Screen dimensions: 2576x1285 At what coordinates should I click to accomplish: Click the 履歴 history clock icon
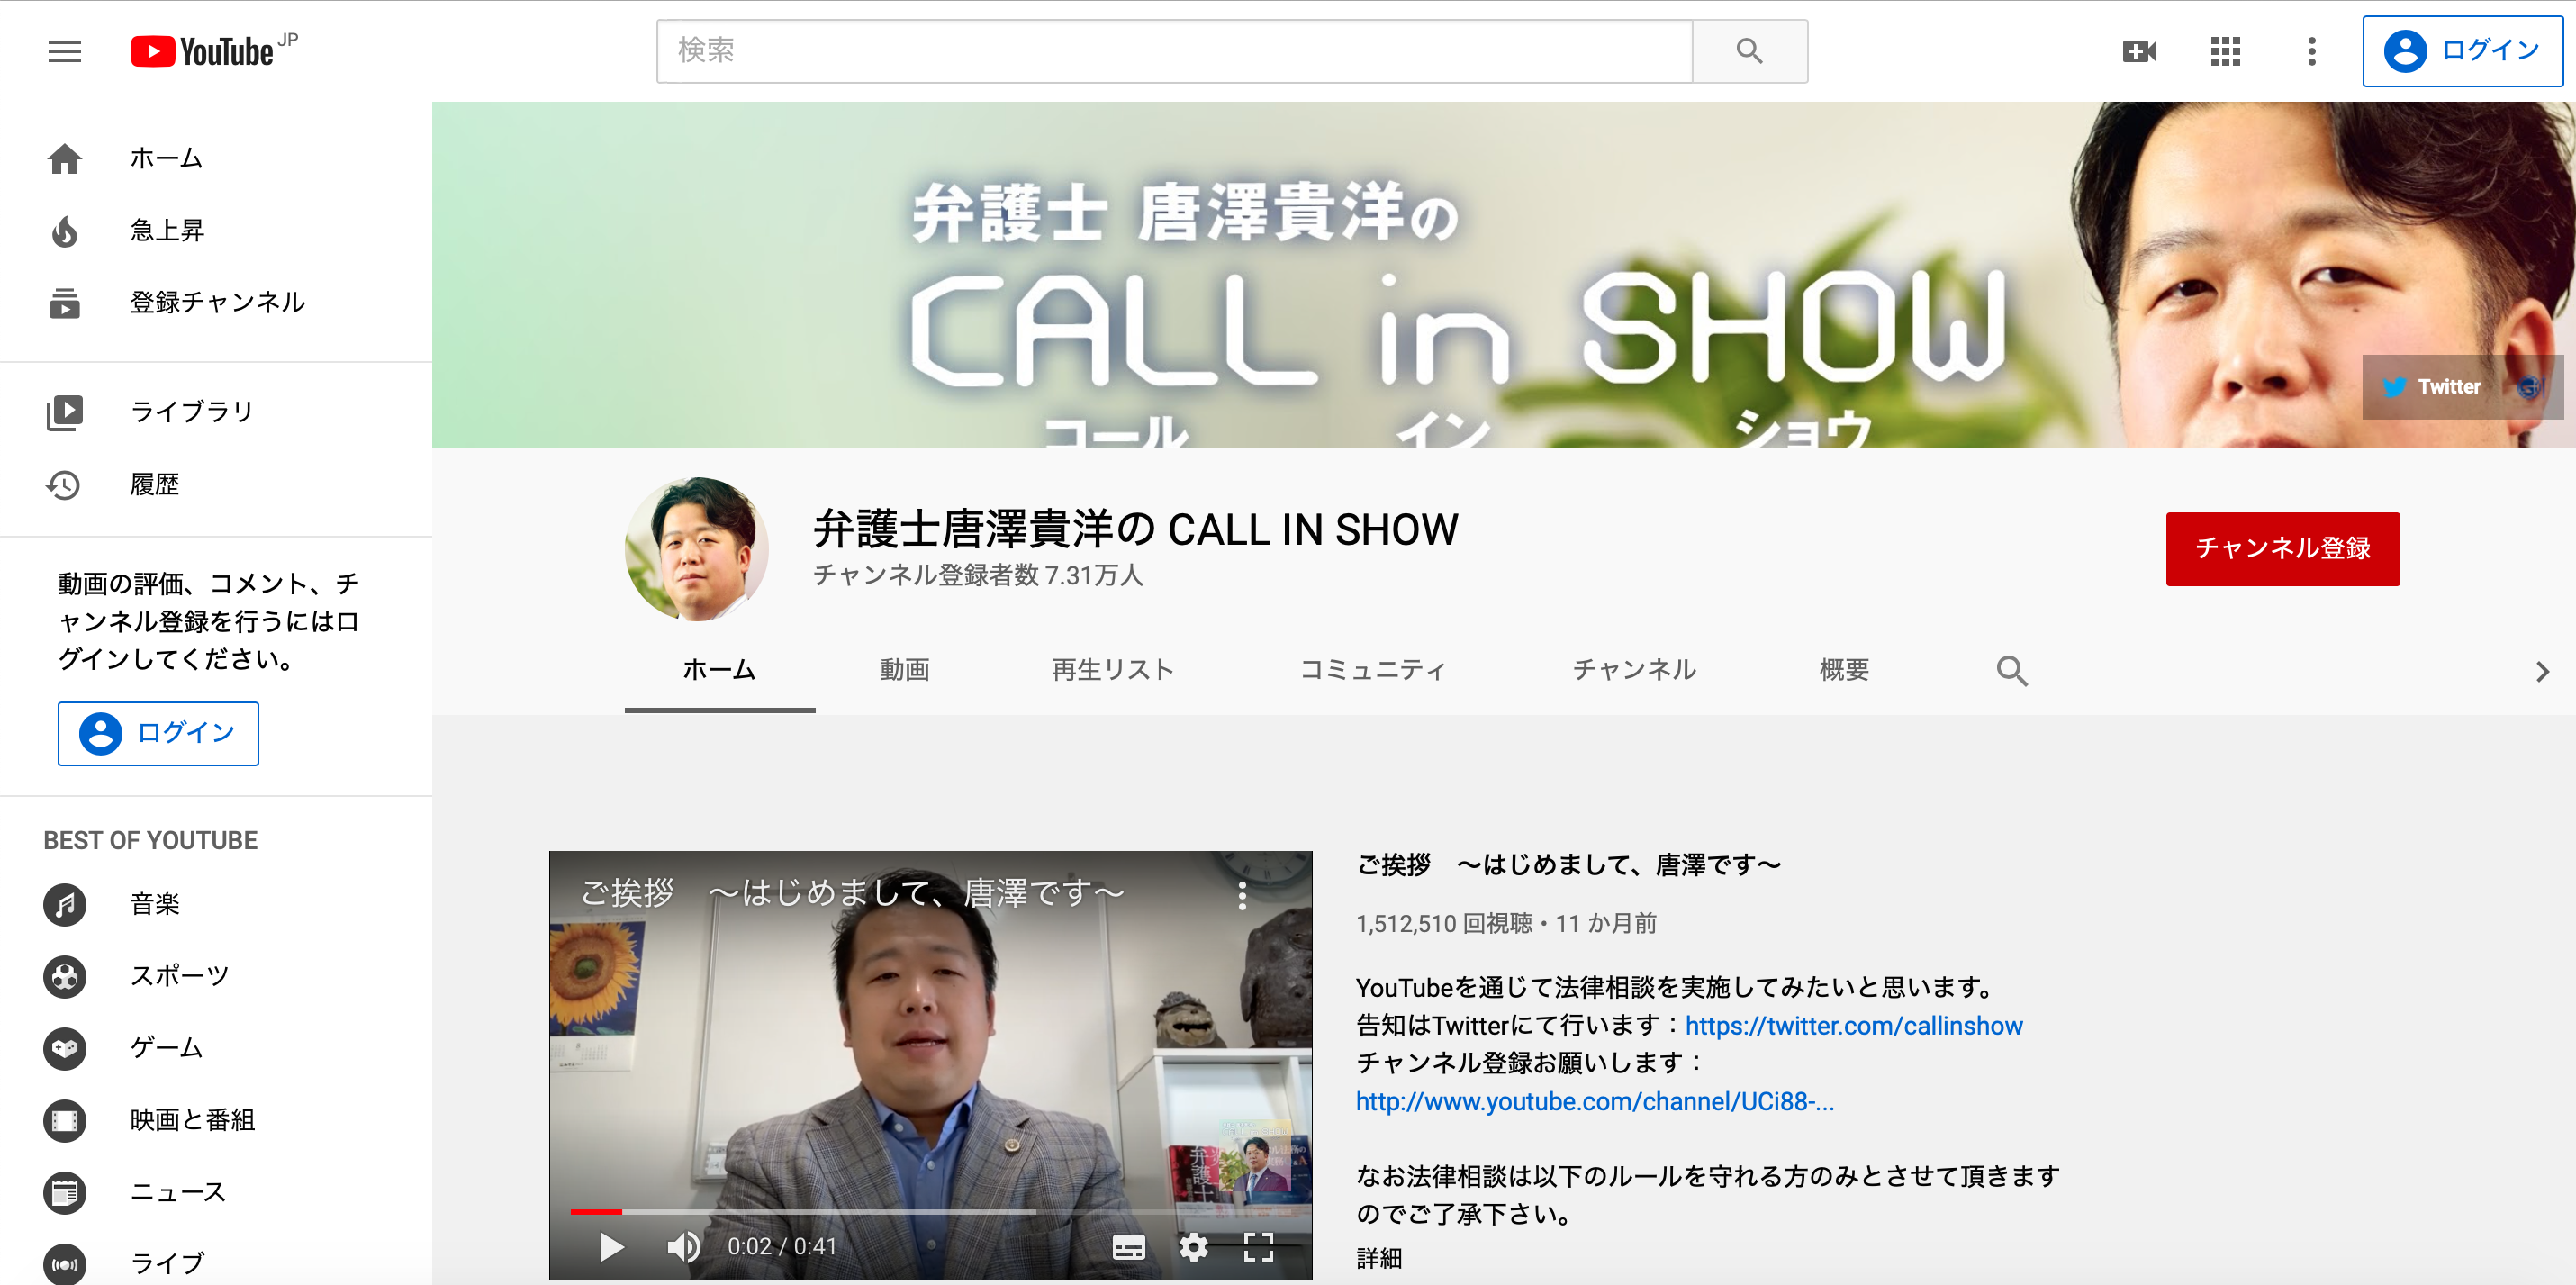63,485
